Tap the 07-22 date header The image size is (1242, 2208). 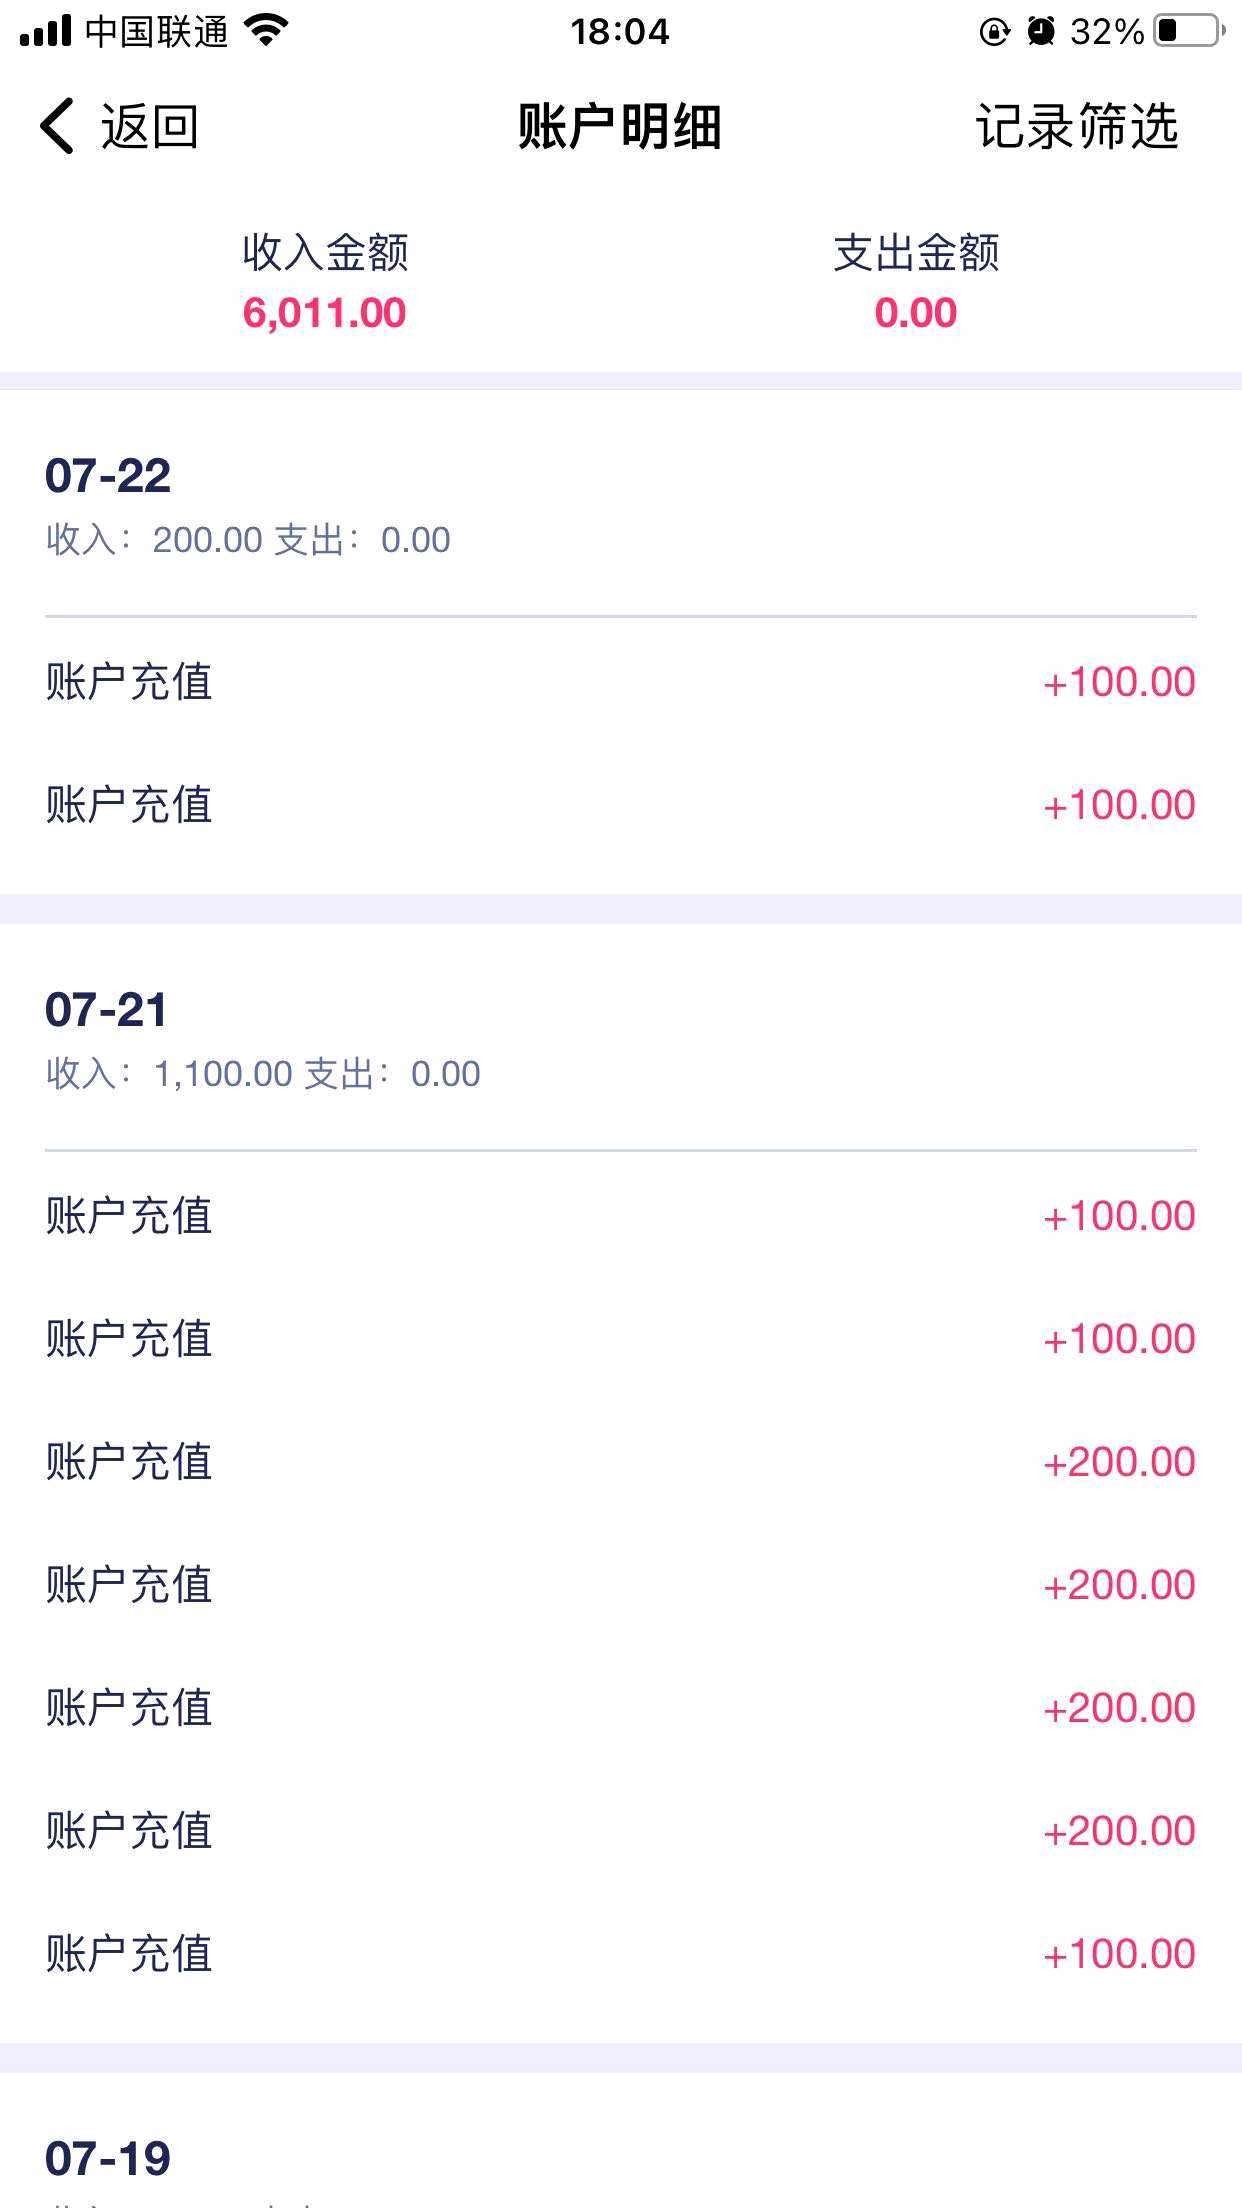[x=108, y=475]
